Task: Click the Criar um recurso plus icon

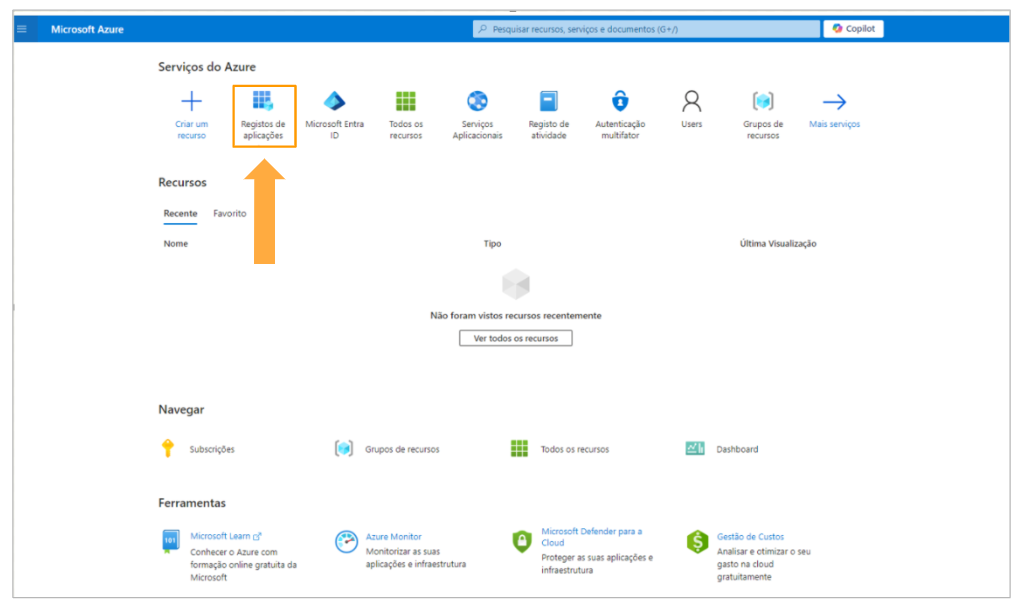Action: [191, 102]
